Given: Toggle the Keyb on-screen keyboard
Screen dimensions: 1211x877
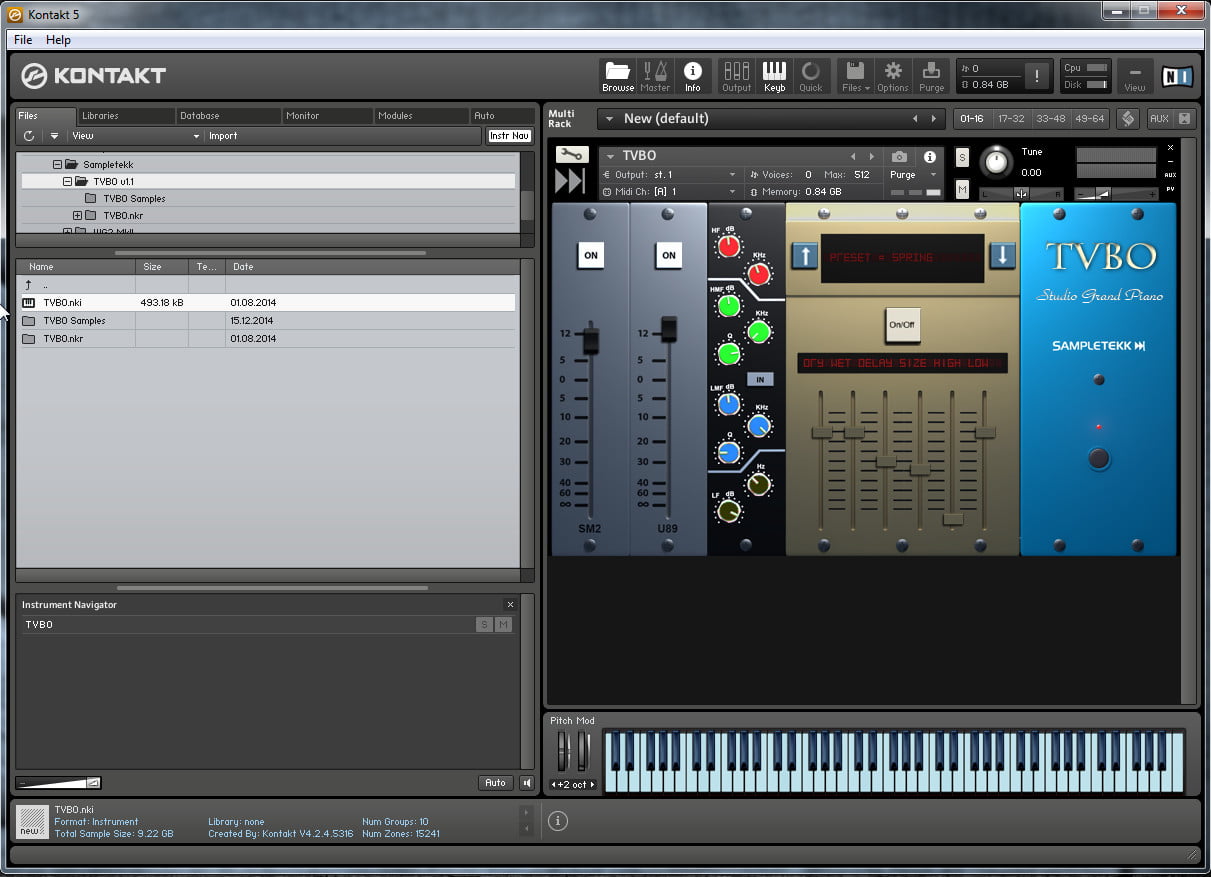Looking at the screenshot, I should [774, 76].
